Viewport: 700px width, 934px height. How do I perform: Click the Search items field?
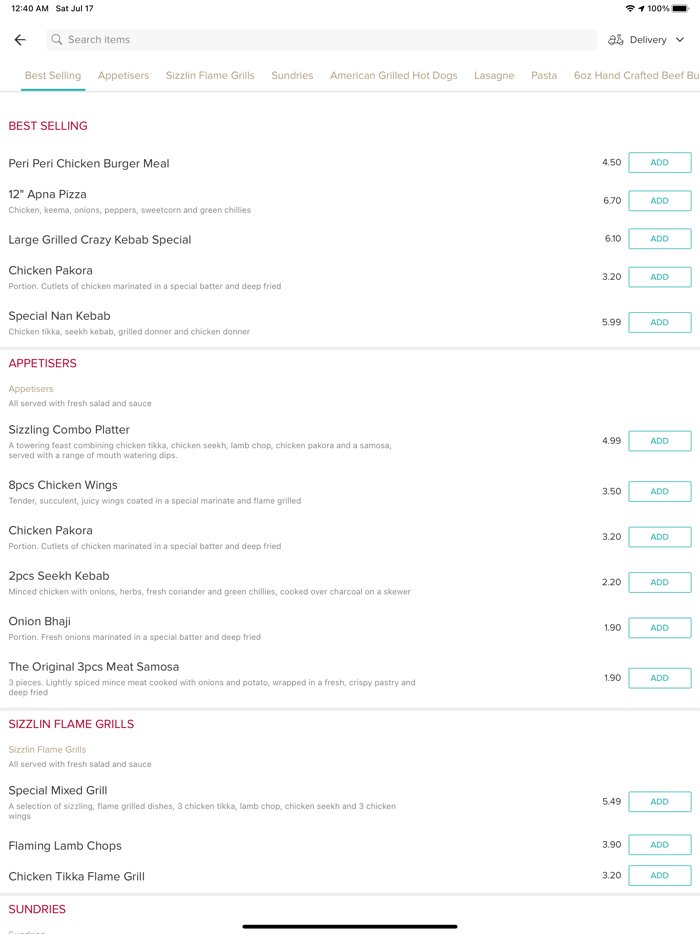tap(320, 40)
